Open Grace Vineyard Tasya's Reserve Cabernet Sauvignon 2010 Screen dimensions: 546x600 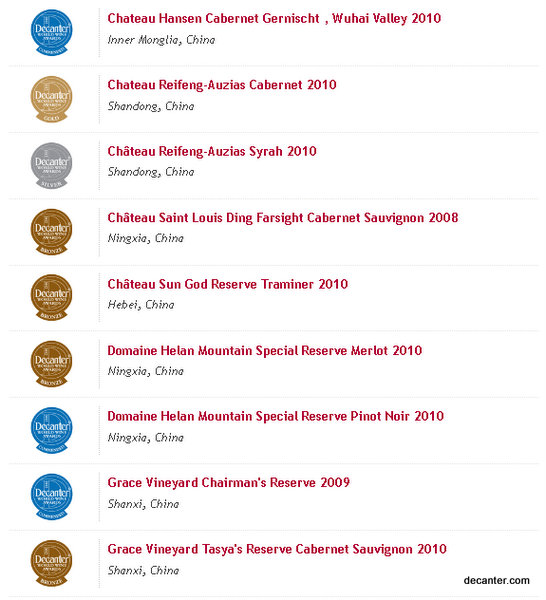pyautogui.click(x=277, y=549)
